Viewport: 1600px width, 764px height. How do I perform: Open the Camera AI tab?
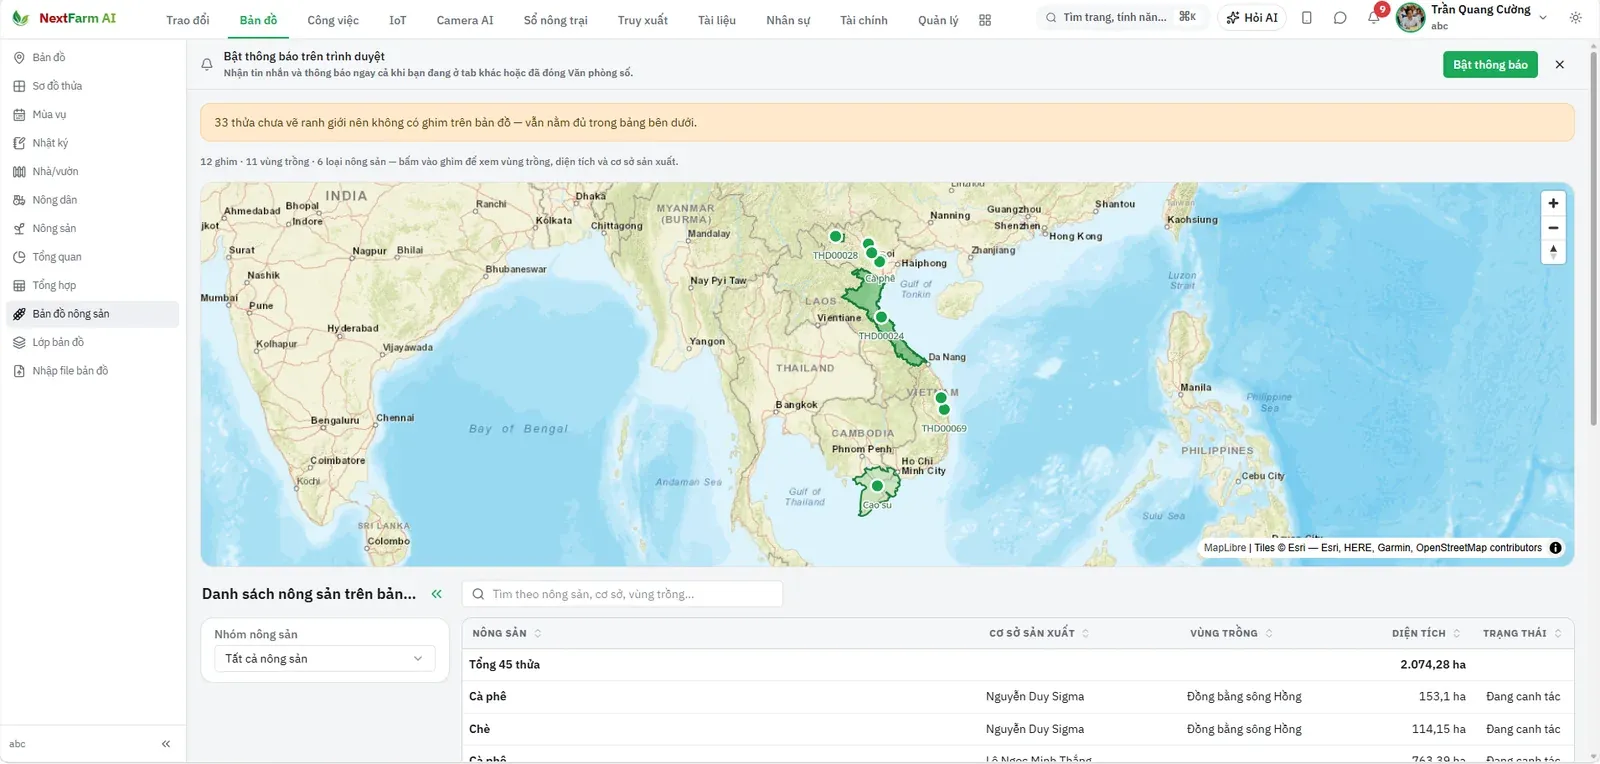(x=465, y=20)
